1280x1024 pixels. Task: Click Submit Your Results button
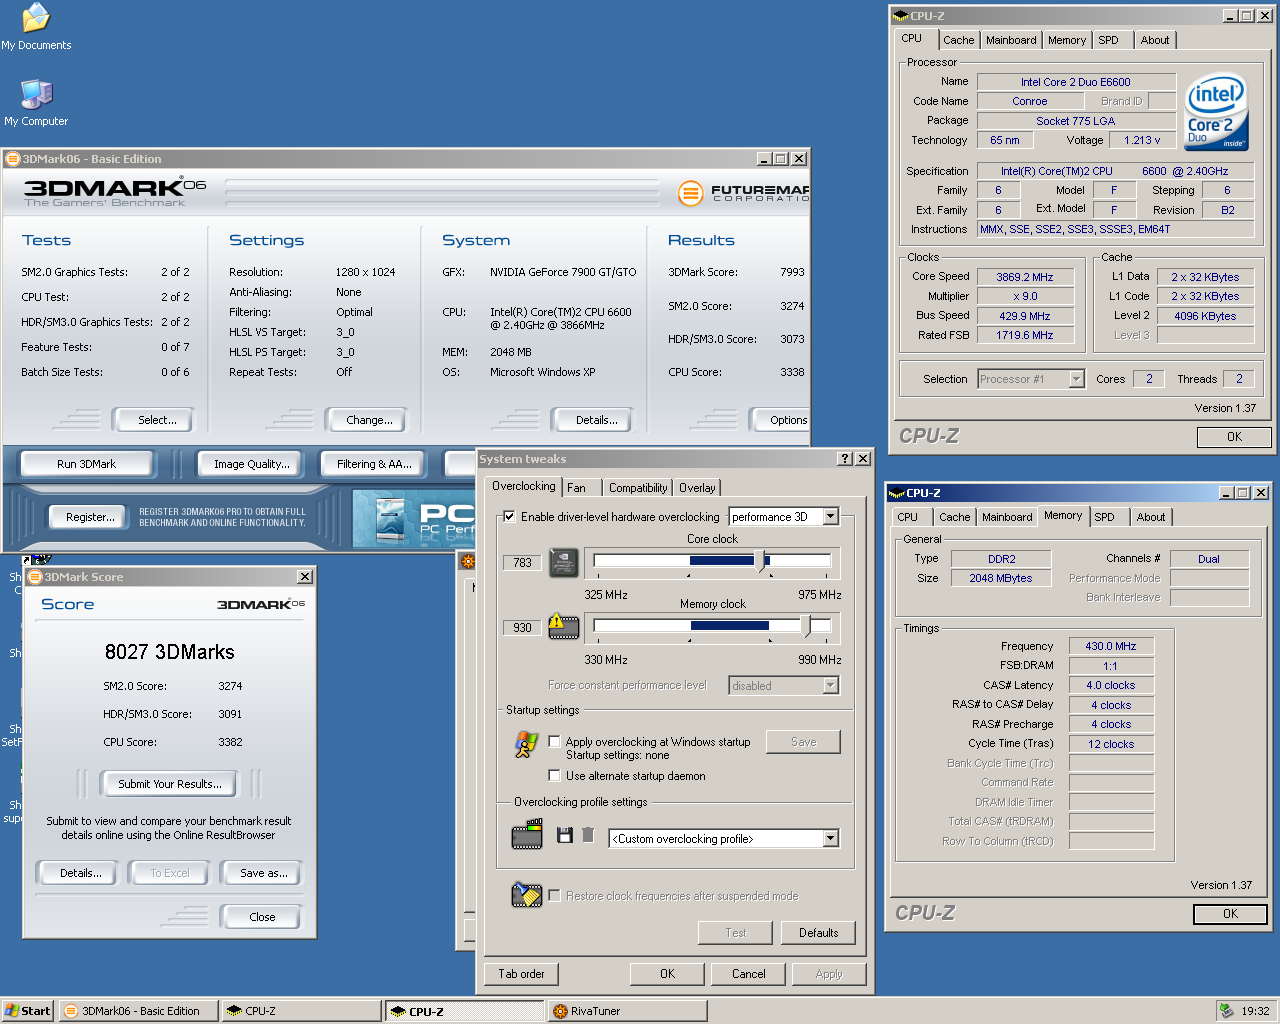point(170,784)
